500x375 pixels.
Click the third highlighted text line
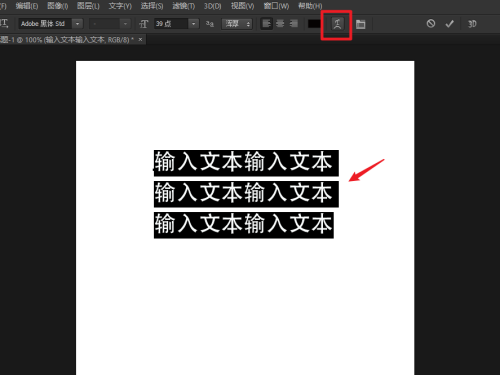click(244, 225)
